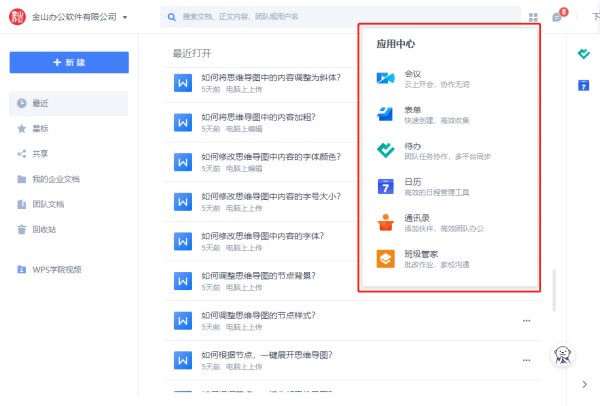The height and width of the screenshot is (406, 600).
Task: Open more options for 如何调整思维导图的节点样式?
Action: (527, 321)
